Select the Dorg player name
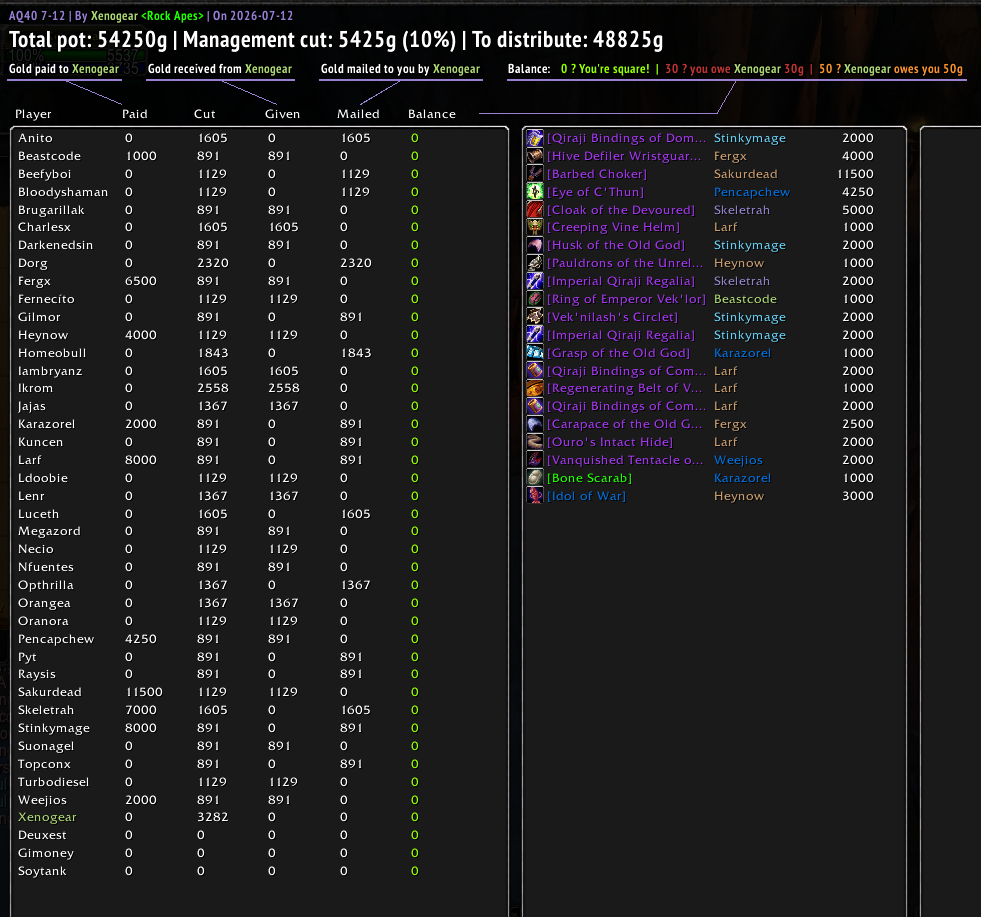 tap(33, 263)
